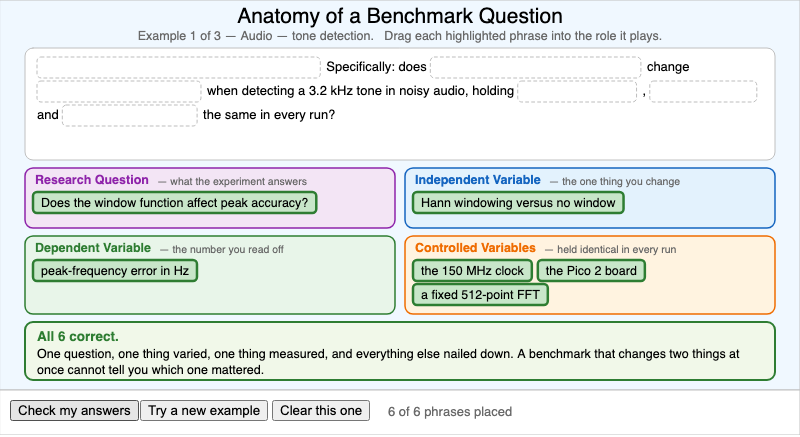This screenshot has height=437, width=800.
Task: Click the Dependent Variable category heading
Action: coord(93,248)
